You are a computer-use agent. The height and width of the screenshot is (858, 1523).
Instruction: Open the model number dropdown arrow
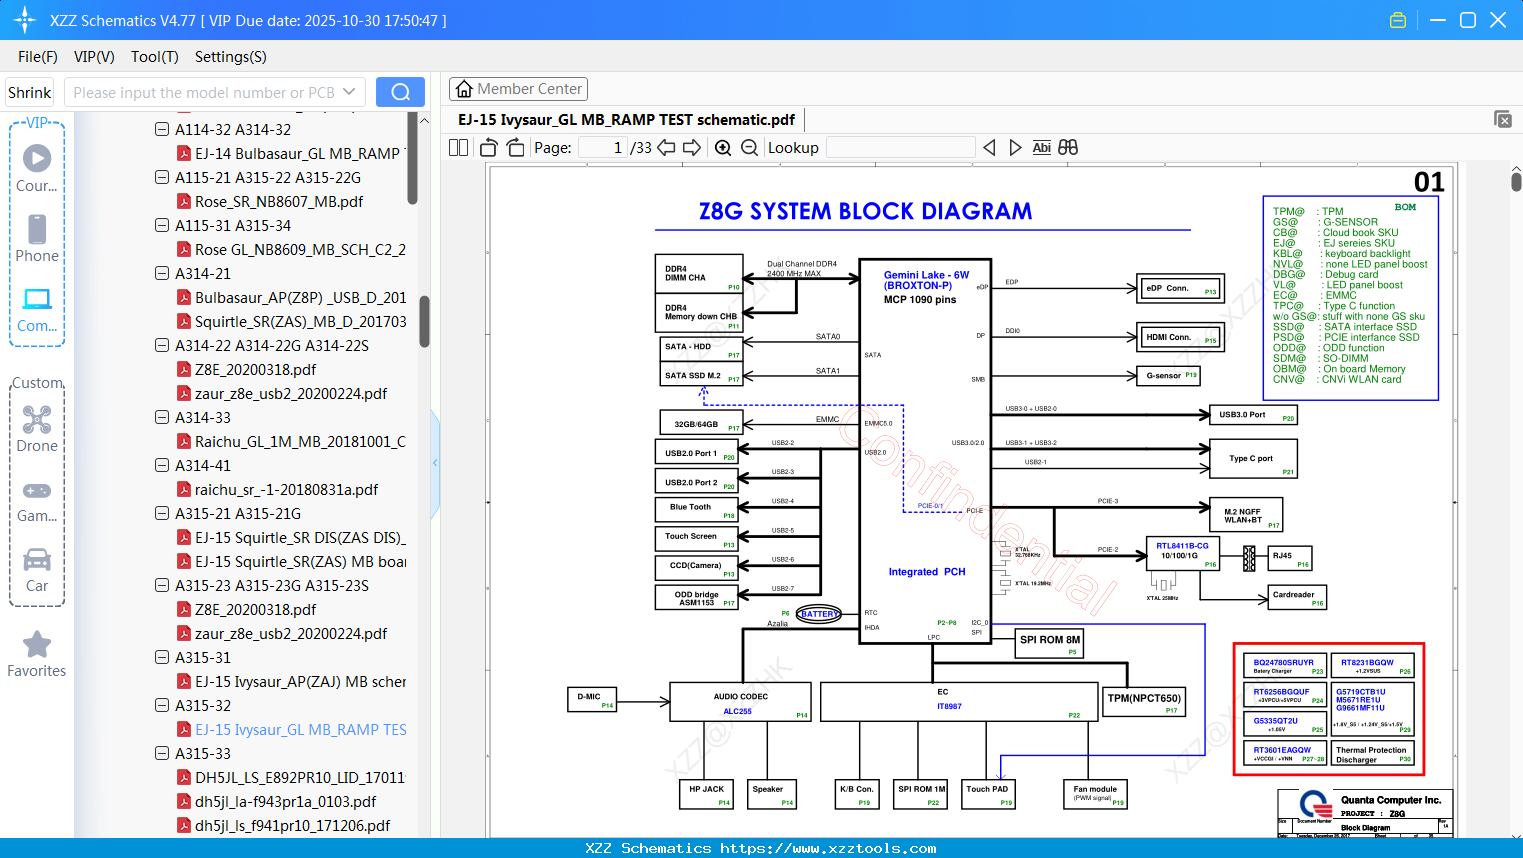tap(349, 92)
